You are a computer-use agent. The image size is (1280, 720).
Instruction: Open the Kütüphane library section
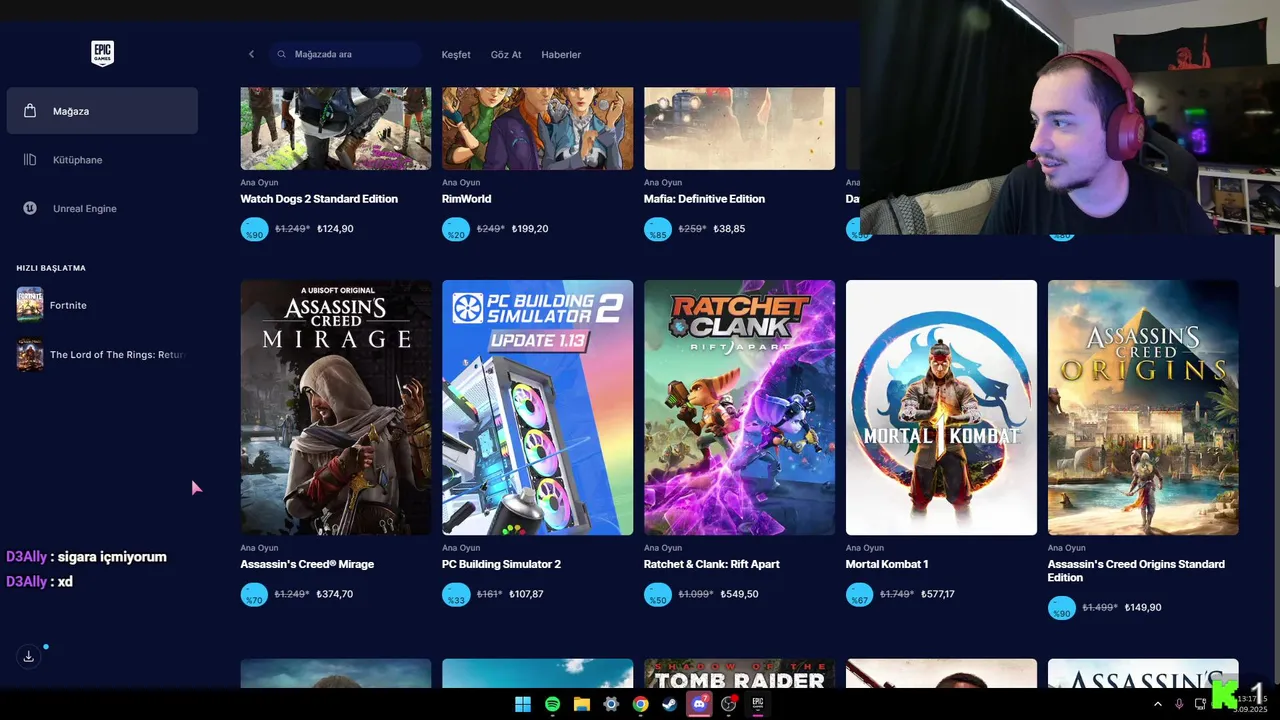pos(102,160)
